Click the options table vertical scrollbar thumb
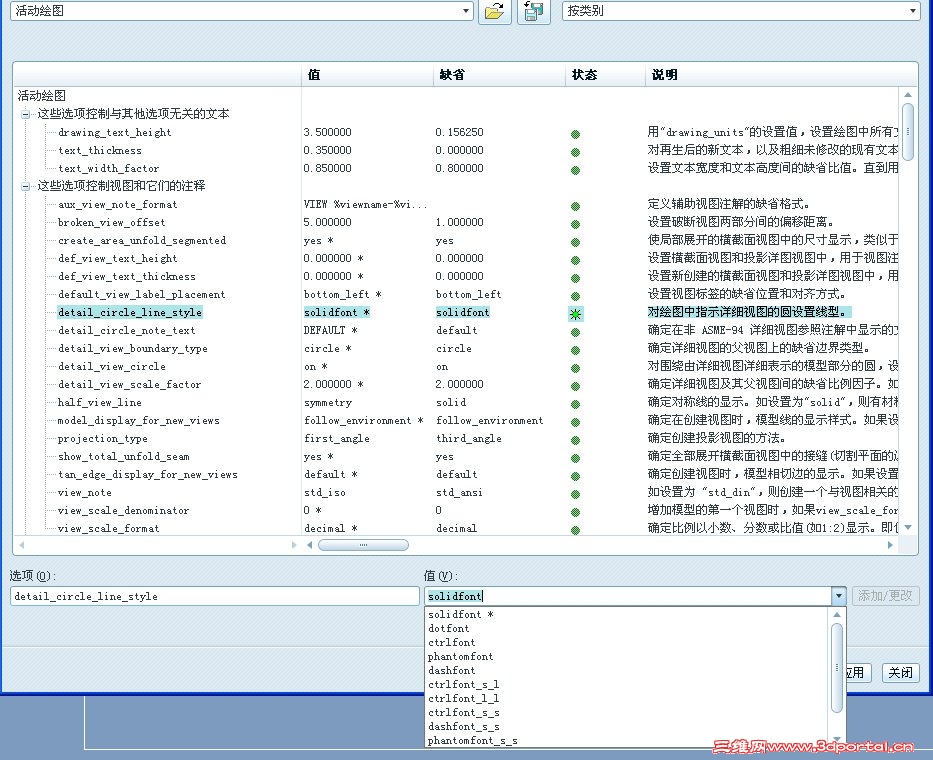This screenshot has height=760, width=933. [907, 132]
